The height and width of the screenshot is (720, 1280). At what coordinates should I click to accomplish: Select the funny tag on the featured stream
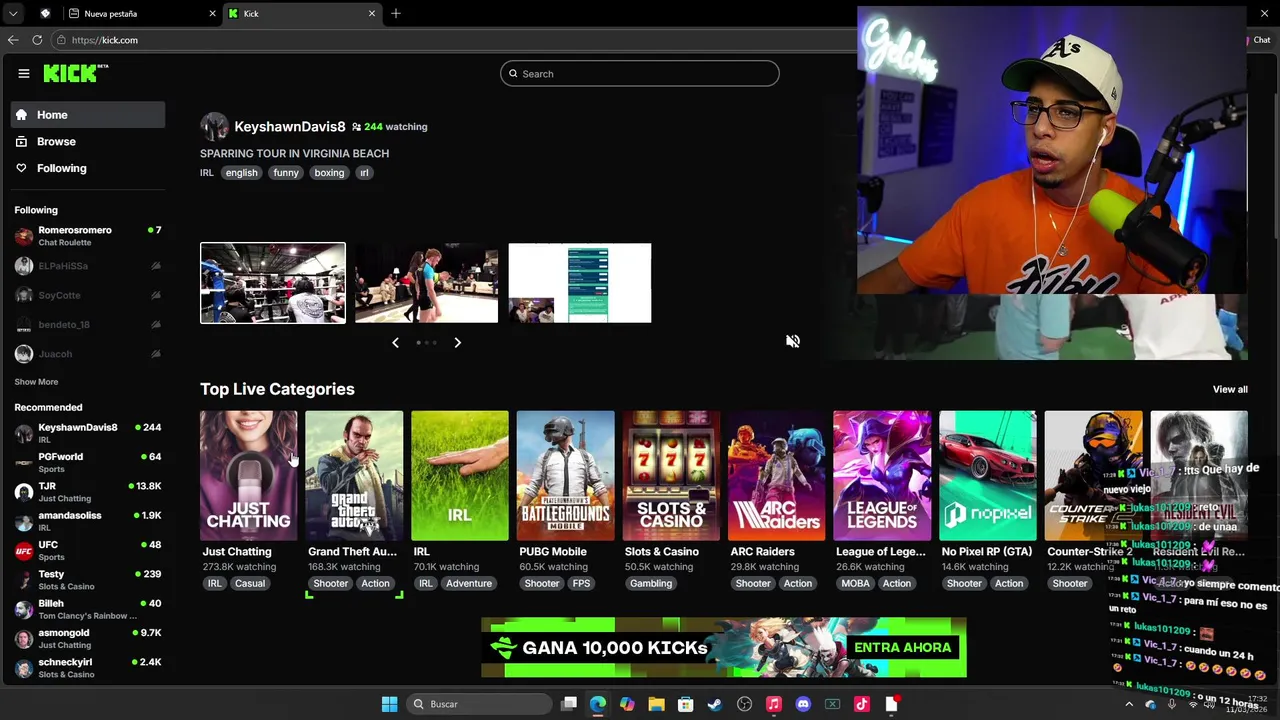point(286,173)
